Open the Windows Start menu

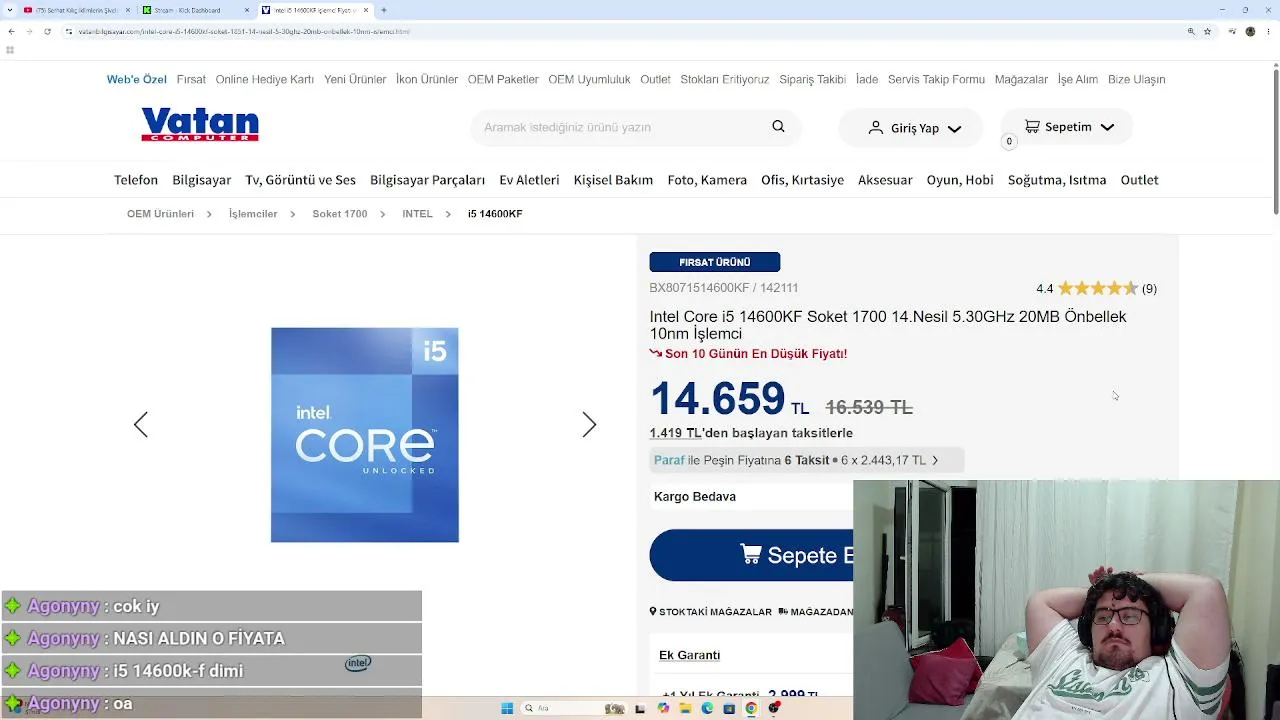point(507,708)
